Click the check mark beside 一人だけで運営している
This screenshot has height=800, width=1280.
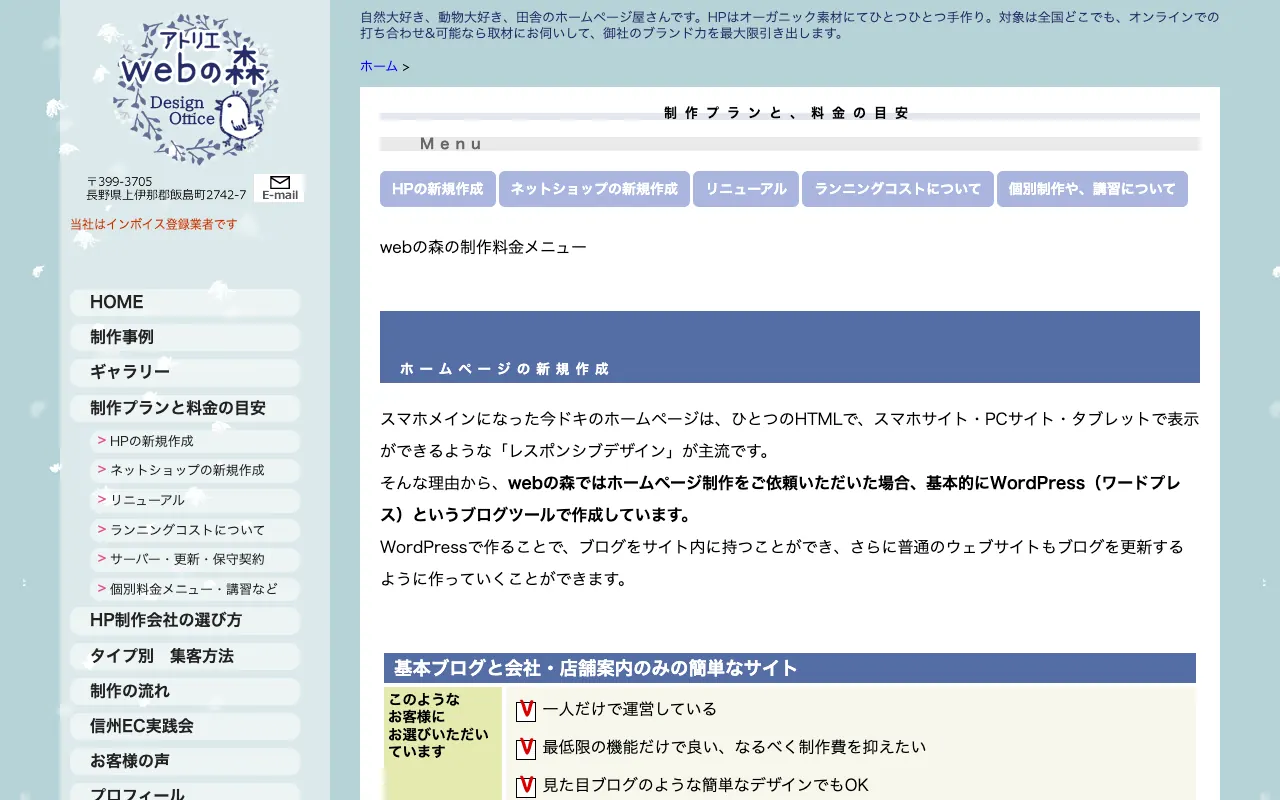coord(526,710)
